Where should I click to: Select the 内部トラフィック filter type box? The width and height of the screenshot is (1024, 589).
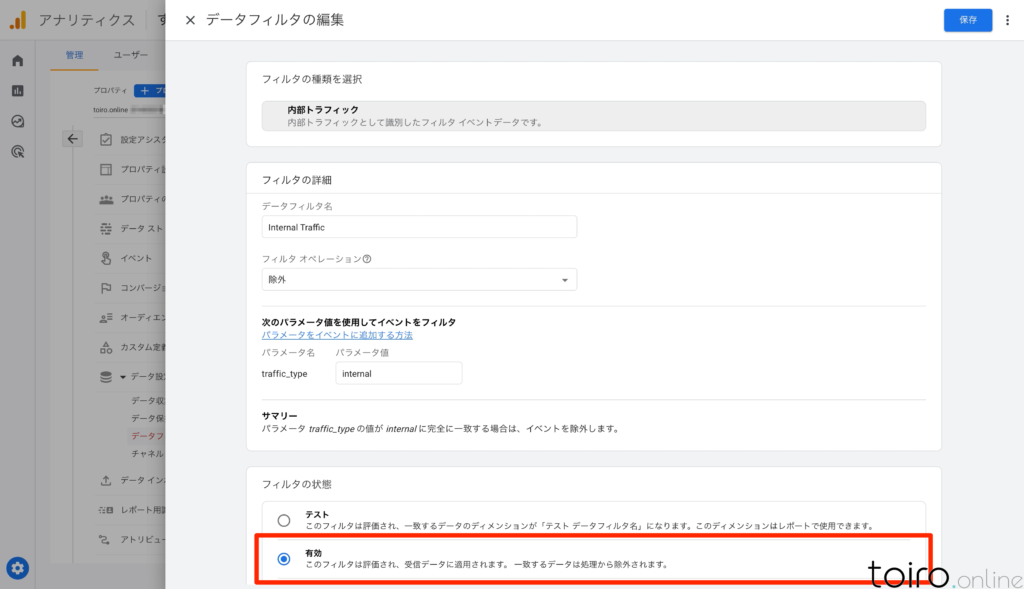pyautogui.click(x=593, y=116)
